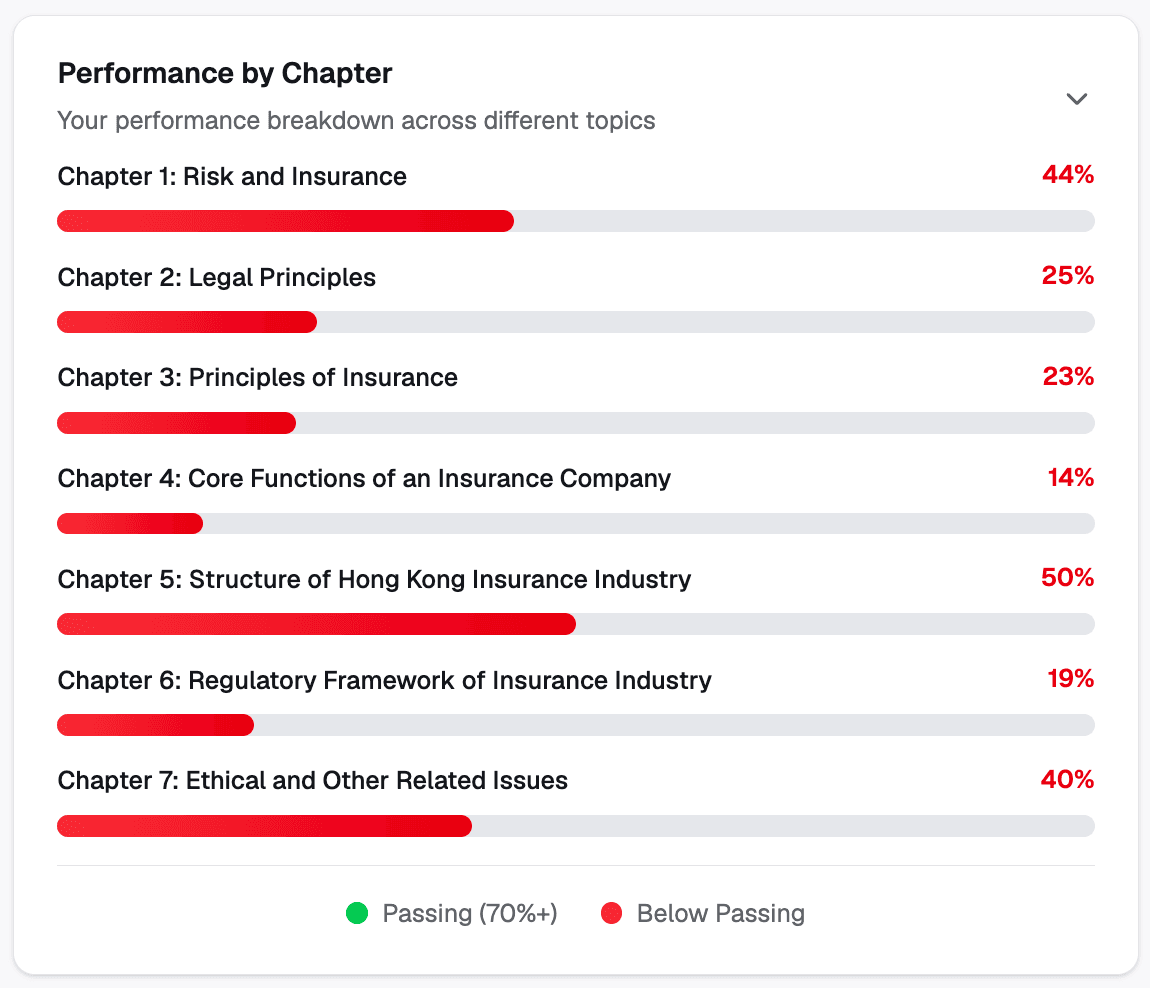Click the Chapter 5 Hong Kong Industry bar

[x=575, y=624]
